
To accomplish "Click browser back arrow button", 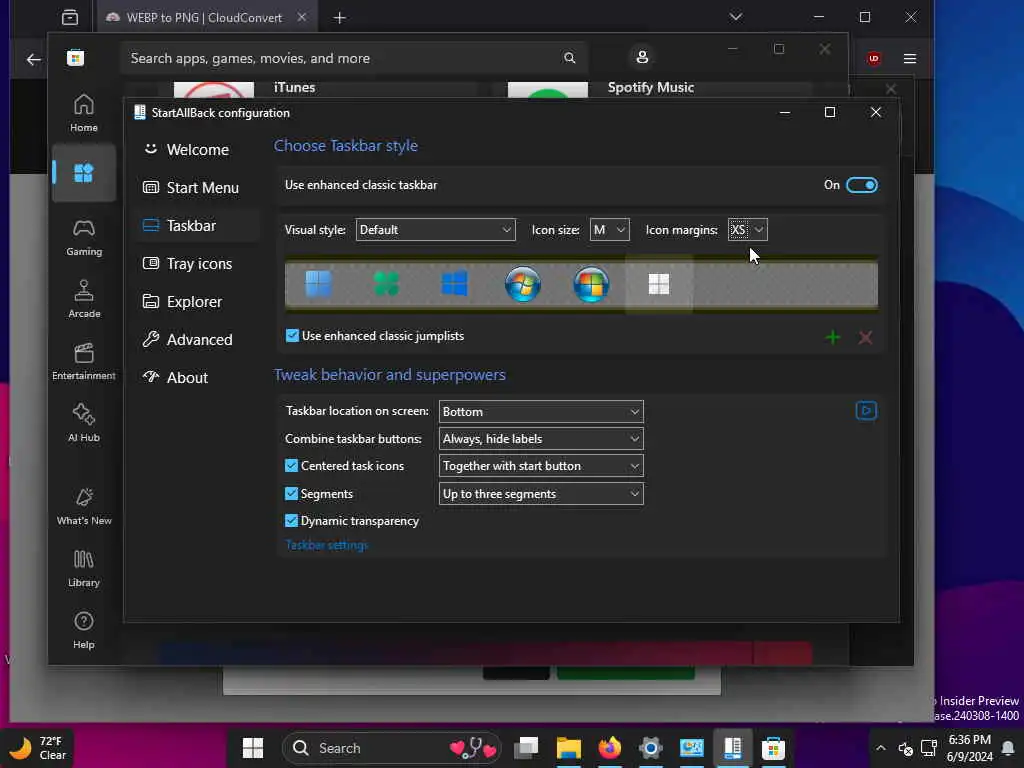I will 33,59.
